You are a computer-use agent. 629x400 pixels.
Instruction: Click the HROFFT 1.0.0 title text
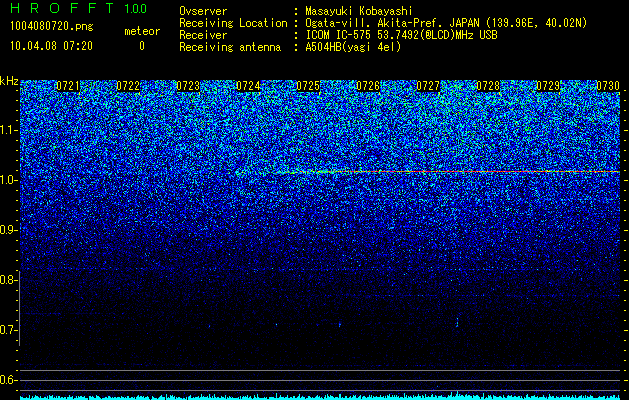point(79,8)
